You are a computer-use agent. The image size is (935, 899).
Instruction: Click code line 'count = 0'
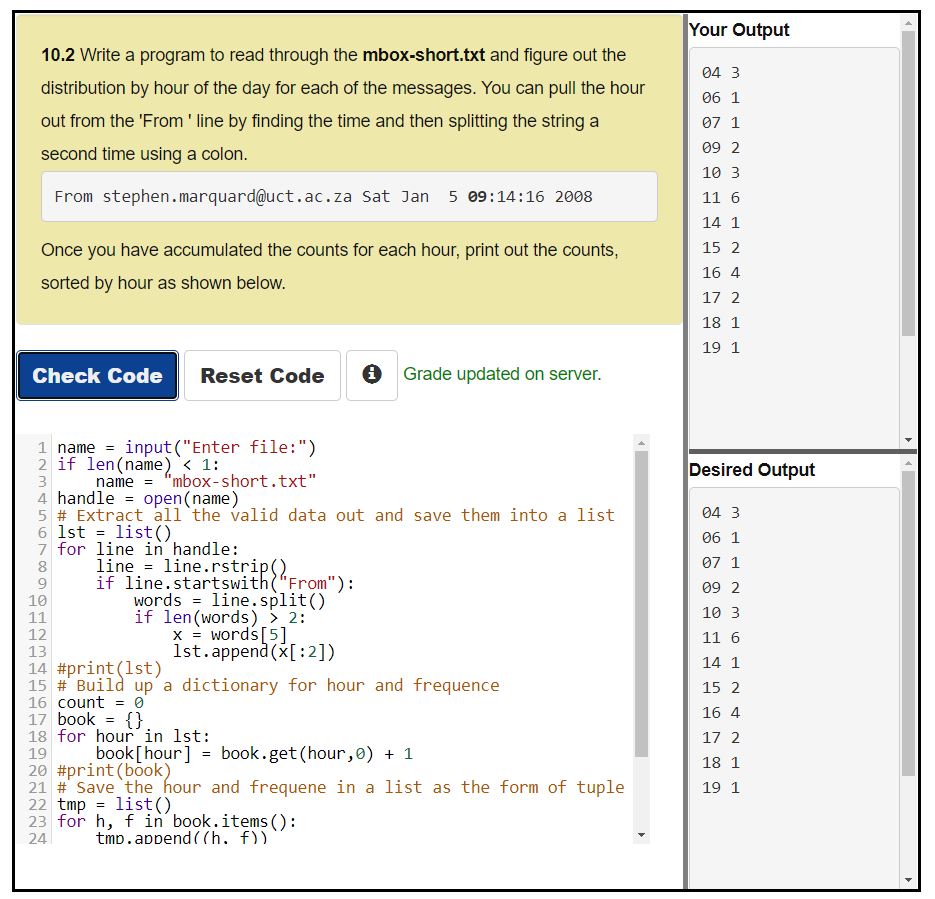tap(100, 702)
